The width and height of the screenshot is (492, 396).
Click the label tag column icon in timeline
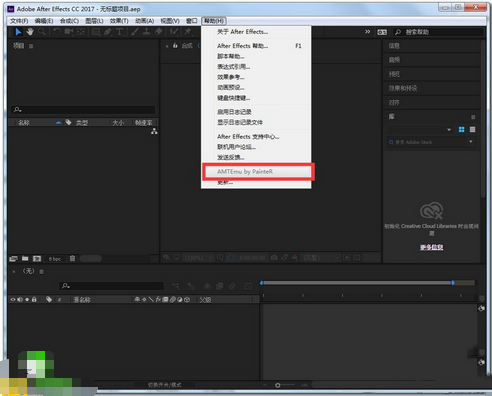[x=49, y=299]
